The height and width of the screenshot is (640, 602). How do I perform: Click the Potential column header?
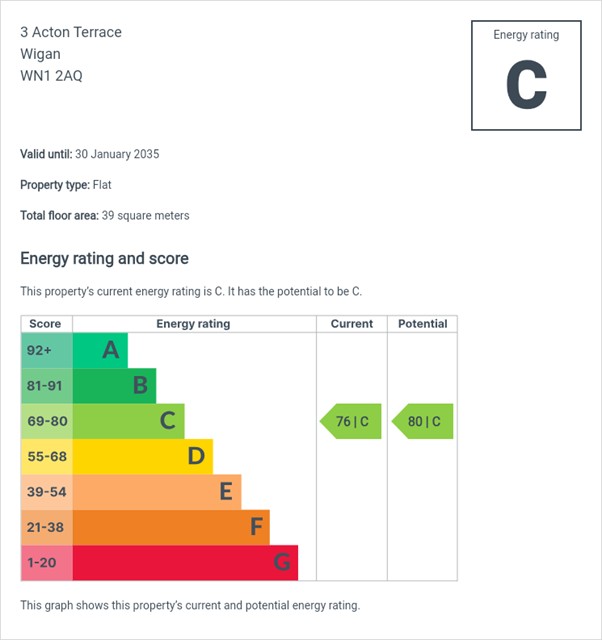pyautogui.click(x=422, y=324)
